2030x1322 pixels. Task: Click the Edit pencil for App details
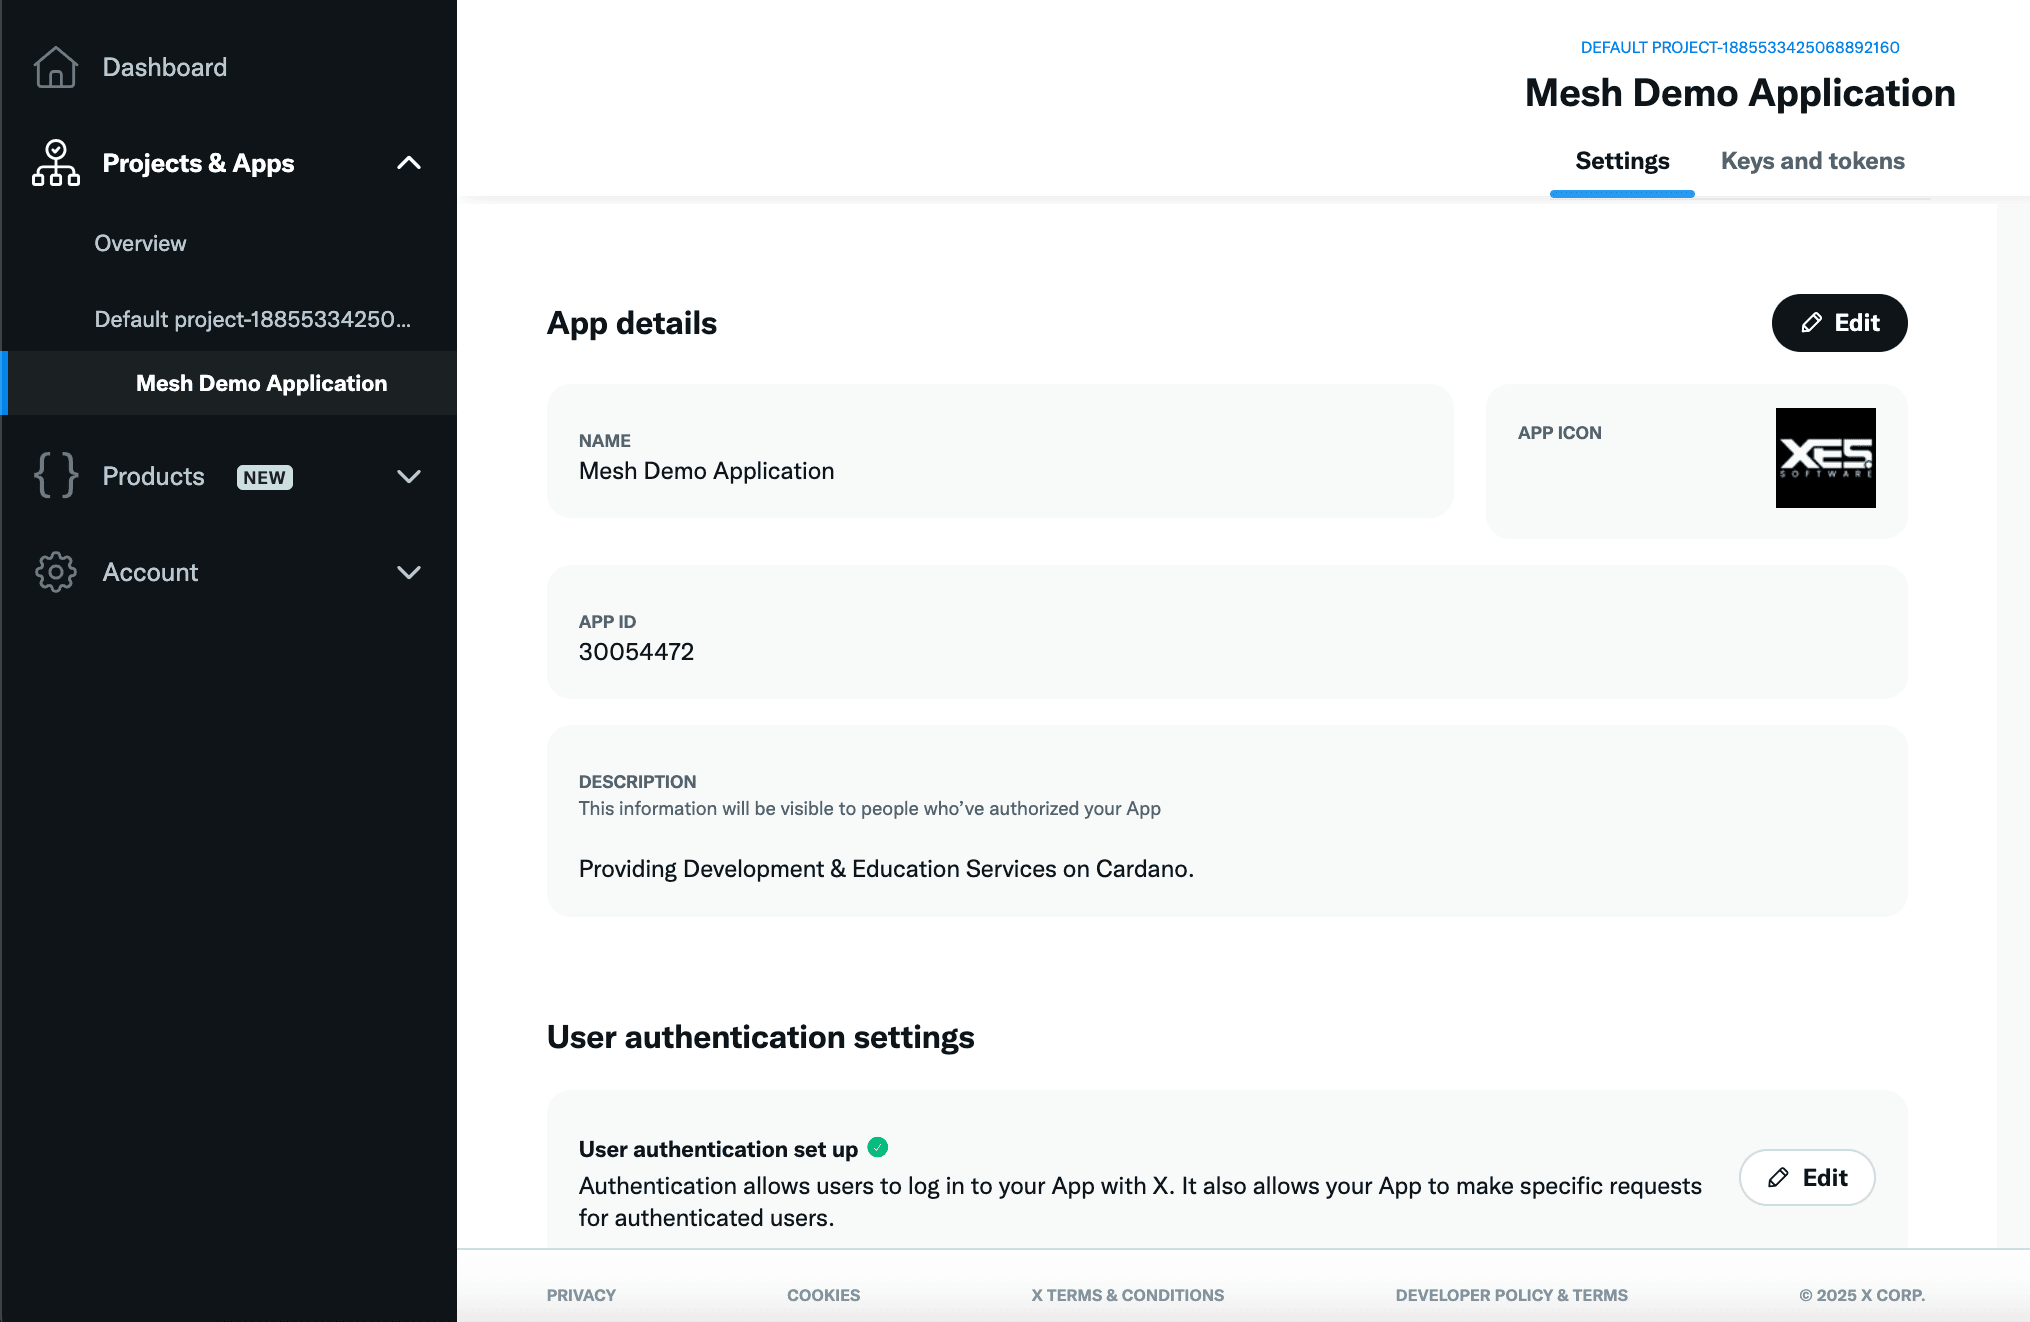tap(1810, 322)
